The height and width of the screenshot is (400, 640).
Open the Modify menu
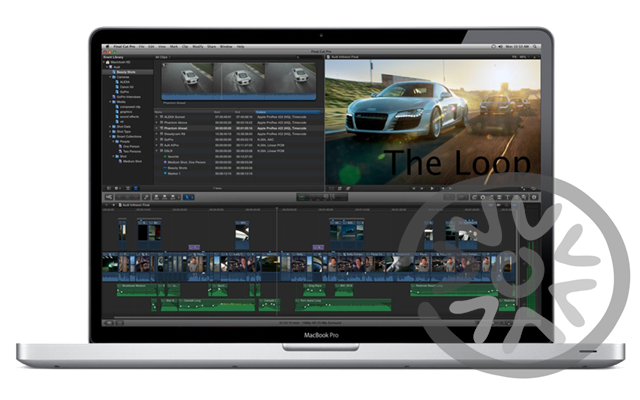(198, 47)
